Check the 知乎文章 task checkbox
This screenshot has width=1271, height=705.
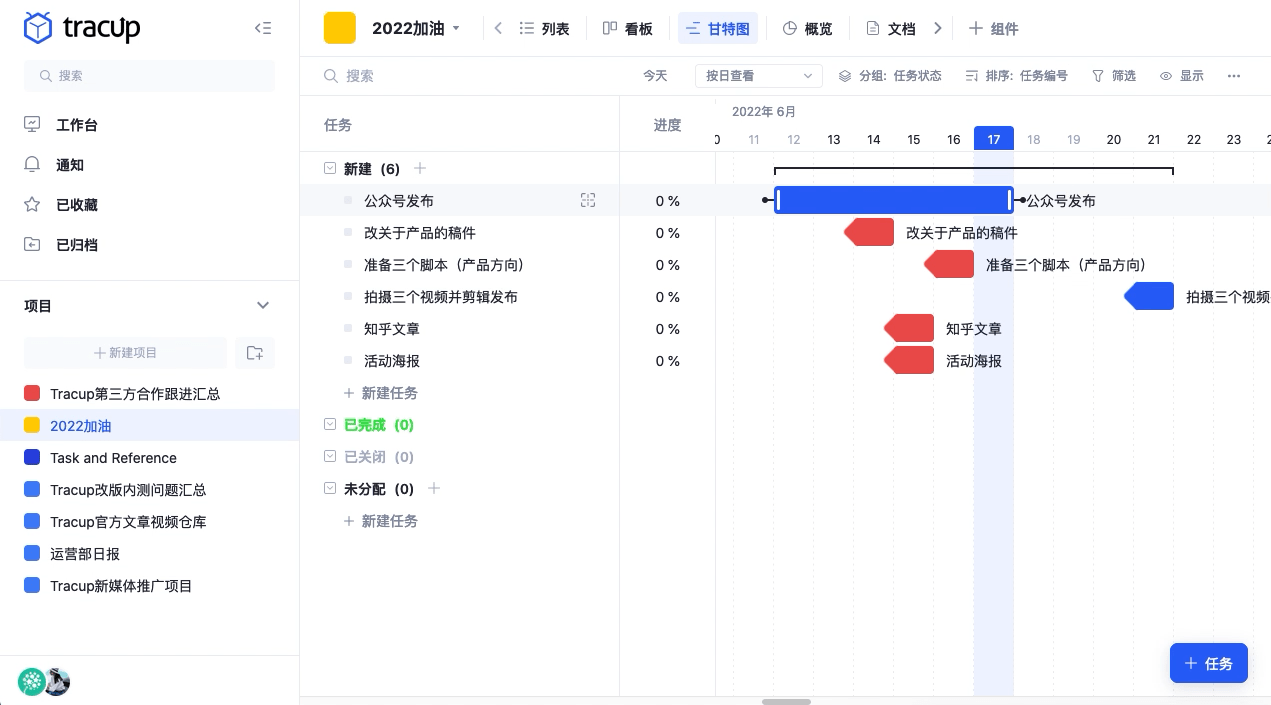tap(348, 328)
